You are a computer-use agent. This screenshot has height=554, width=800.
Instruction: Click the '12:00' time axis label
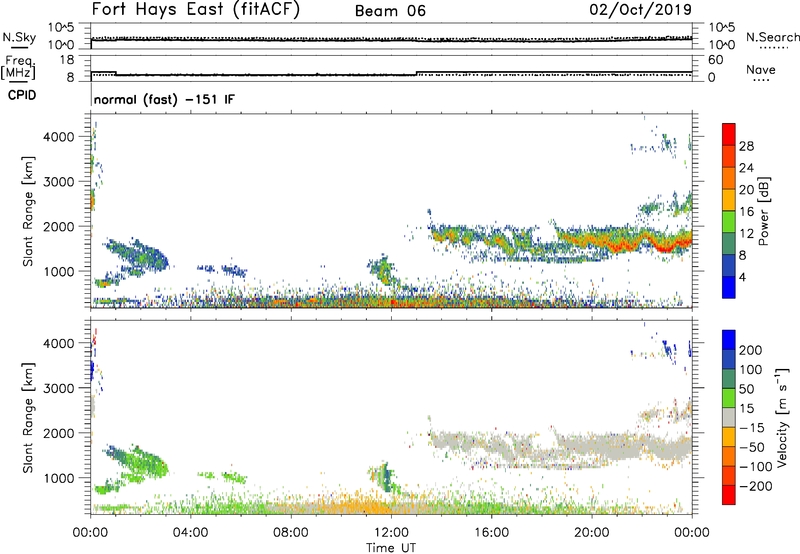[391, 533]
